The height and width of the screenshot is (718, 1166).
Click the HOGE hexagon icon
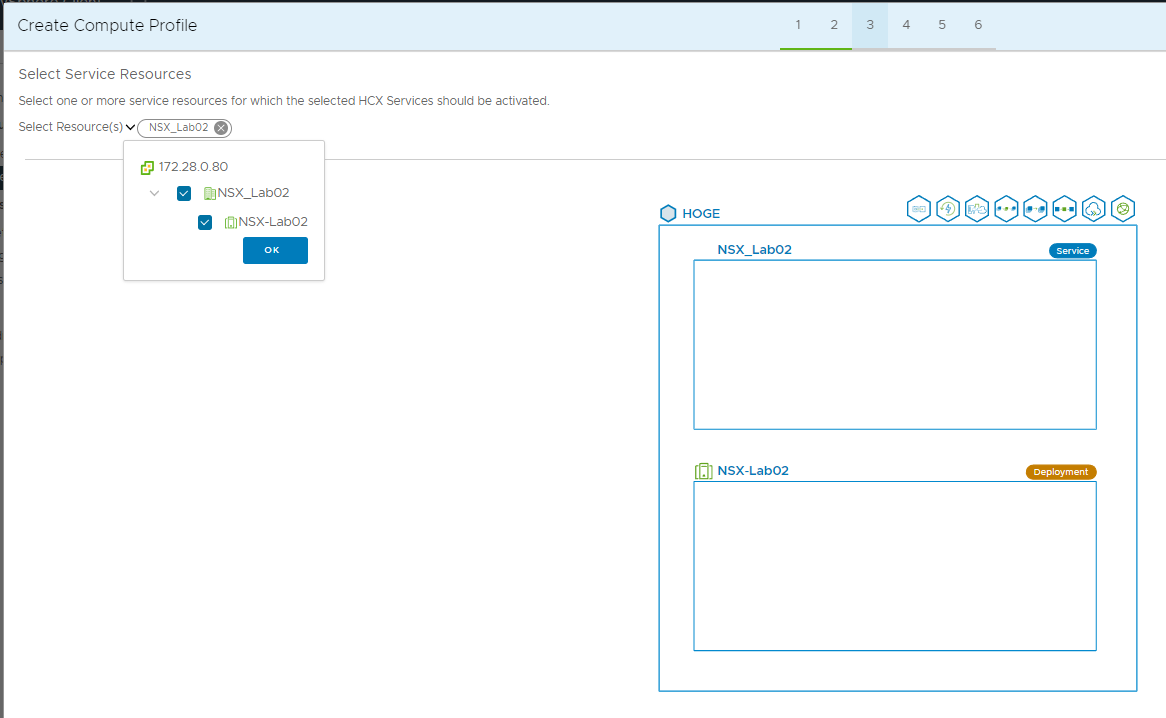668,213
